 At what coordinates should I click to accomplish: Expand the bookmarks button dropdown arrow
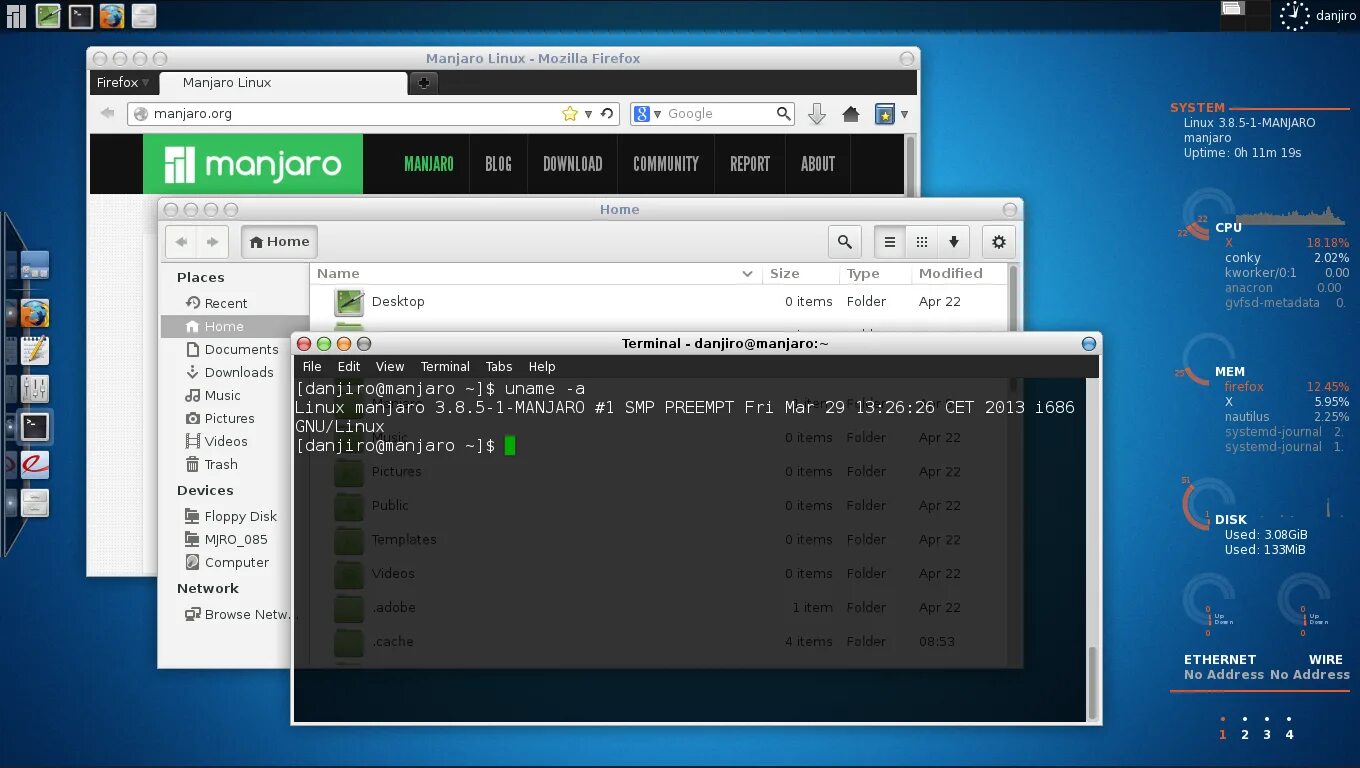(904, 114)
